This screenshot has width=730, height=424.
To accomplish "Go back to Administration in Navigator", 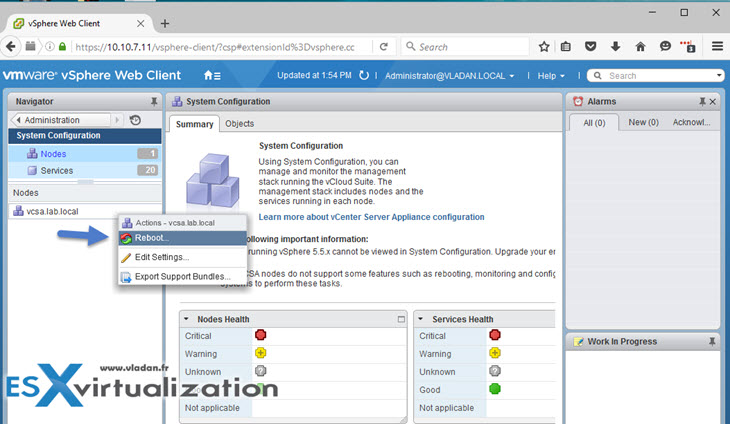I will click(61, 120).
